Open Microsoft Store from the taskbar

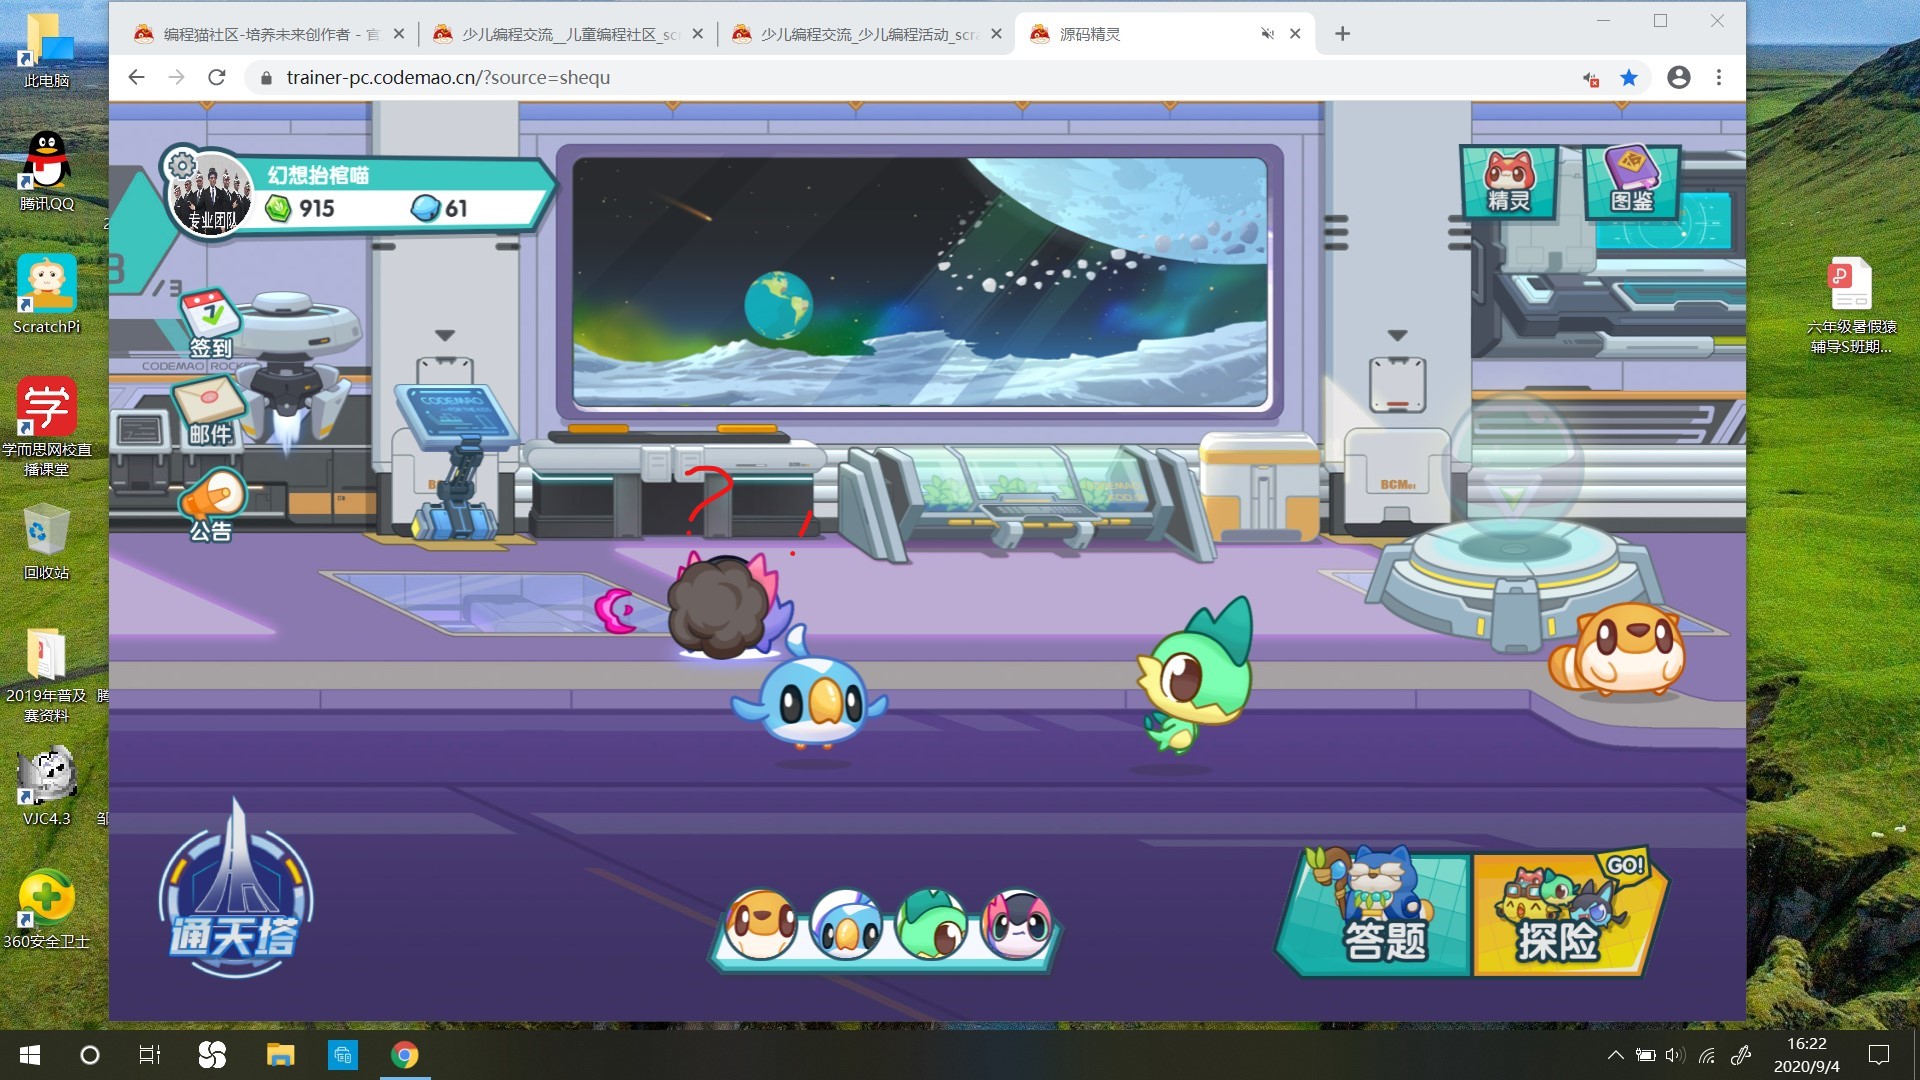click(343, 1055)
